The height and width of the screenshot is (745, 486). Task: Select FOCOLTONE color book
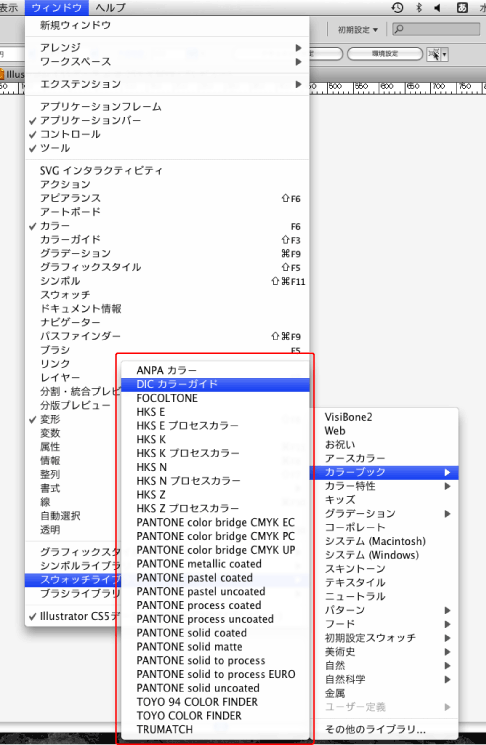(x=215, y=398)
